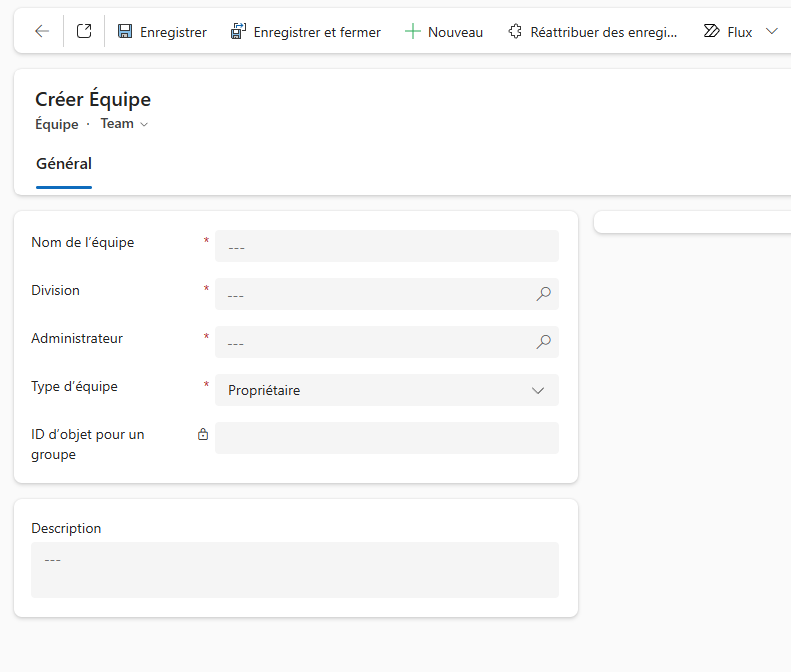
Task: Open the Team form selector dropdown
Action: tap(124, 124)
